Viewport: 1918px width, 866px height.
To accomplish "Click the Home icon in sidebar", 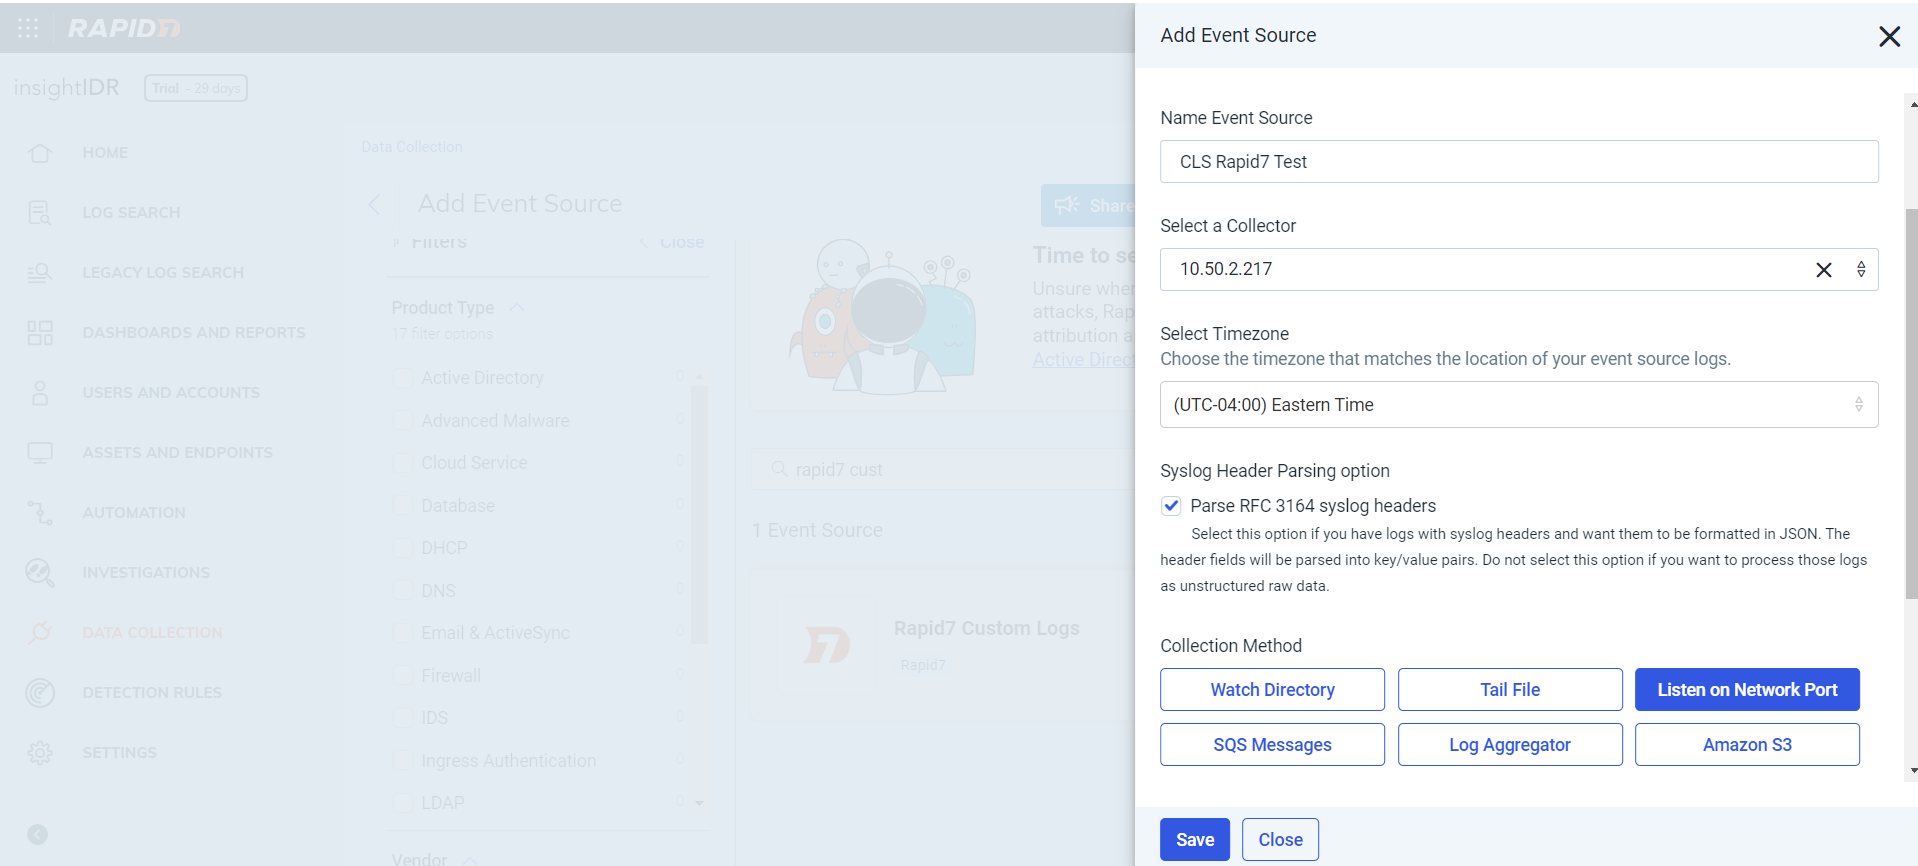I will pyautogui.click(x=40, y=153).
